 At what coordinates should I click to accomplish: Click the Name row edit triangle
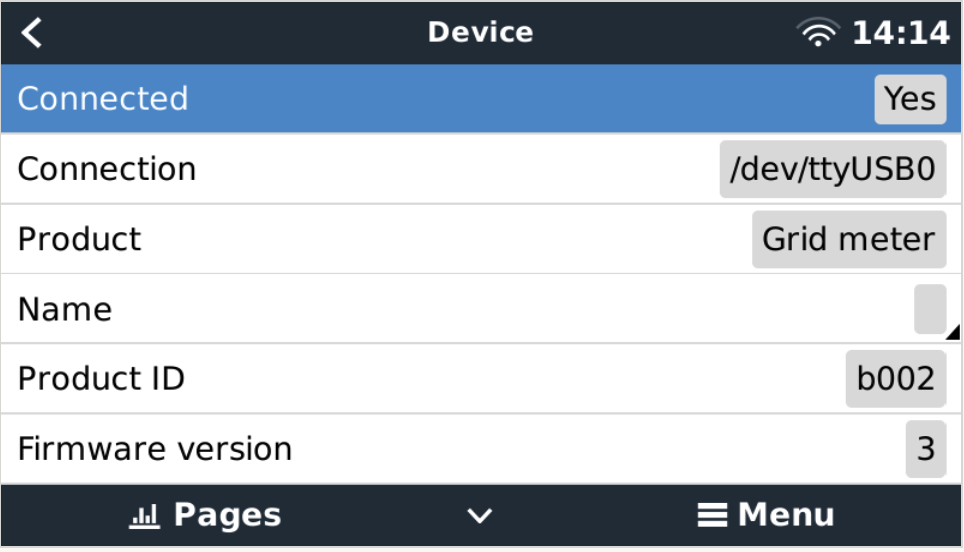953,333
